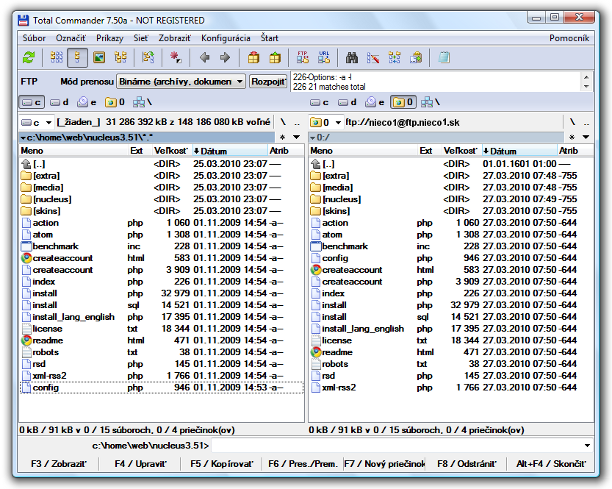Screen dimensions: 612x489
Task: Open the Pomocník help menu
Action: [x=569, y=38]
